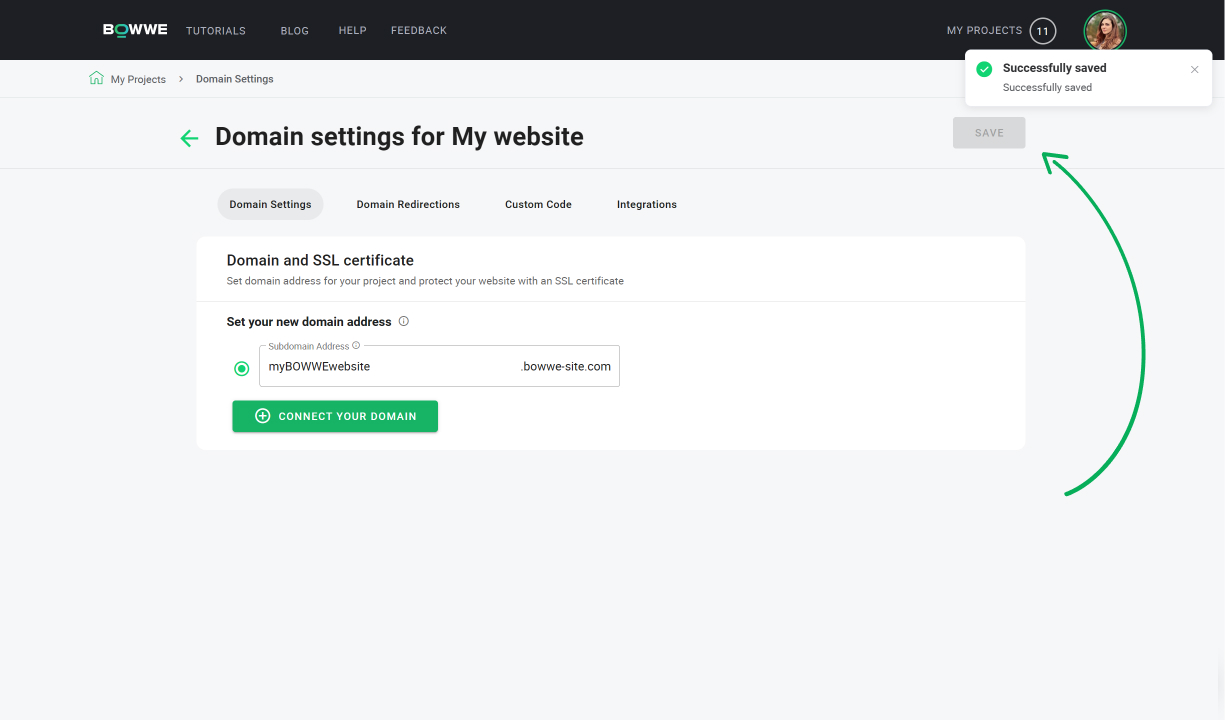This screenshot has width=1225, height=720.
Task: Open BLOG in the top navigation
Action: point(295,31)
